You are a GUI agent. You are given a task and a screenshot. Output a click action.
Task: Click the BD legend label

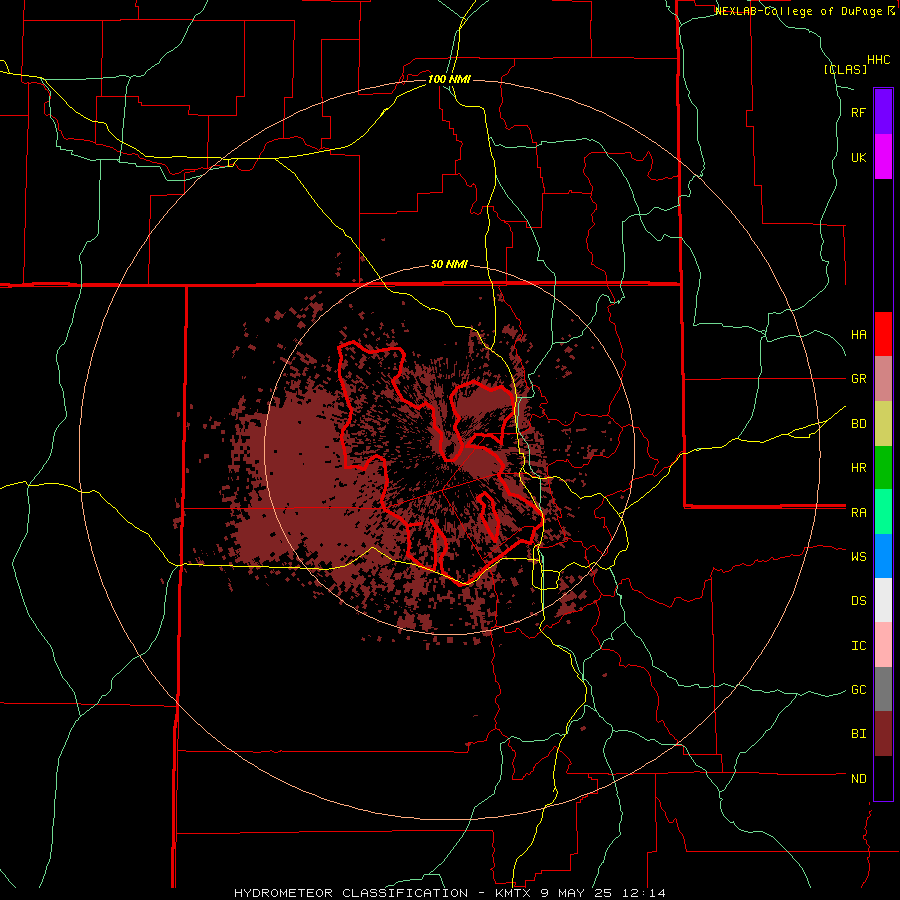pos(858,424)
